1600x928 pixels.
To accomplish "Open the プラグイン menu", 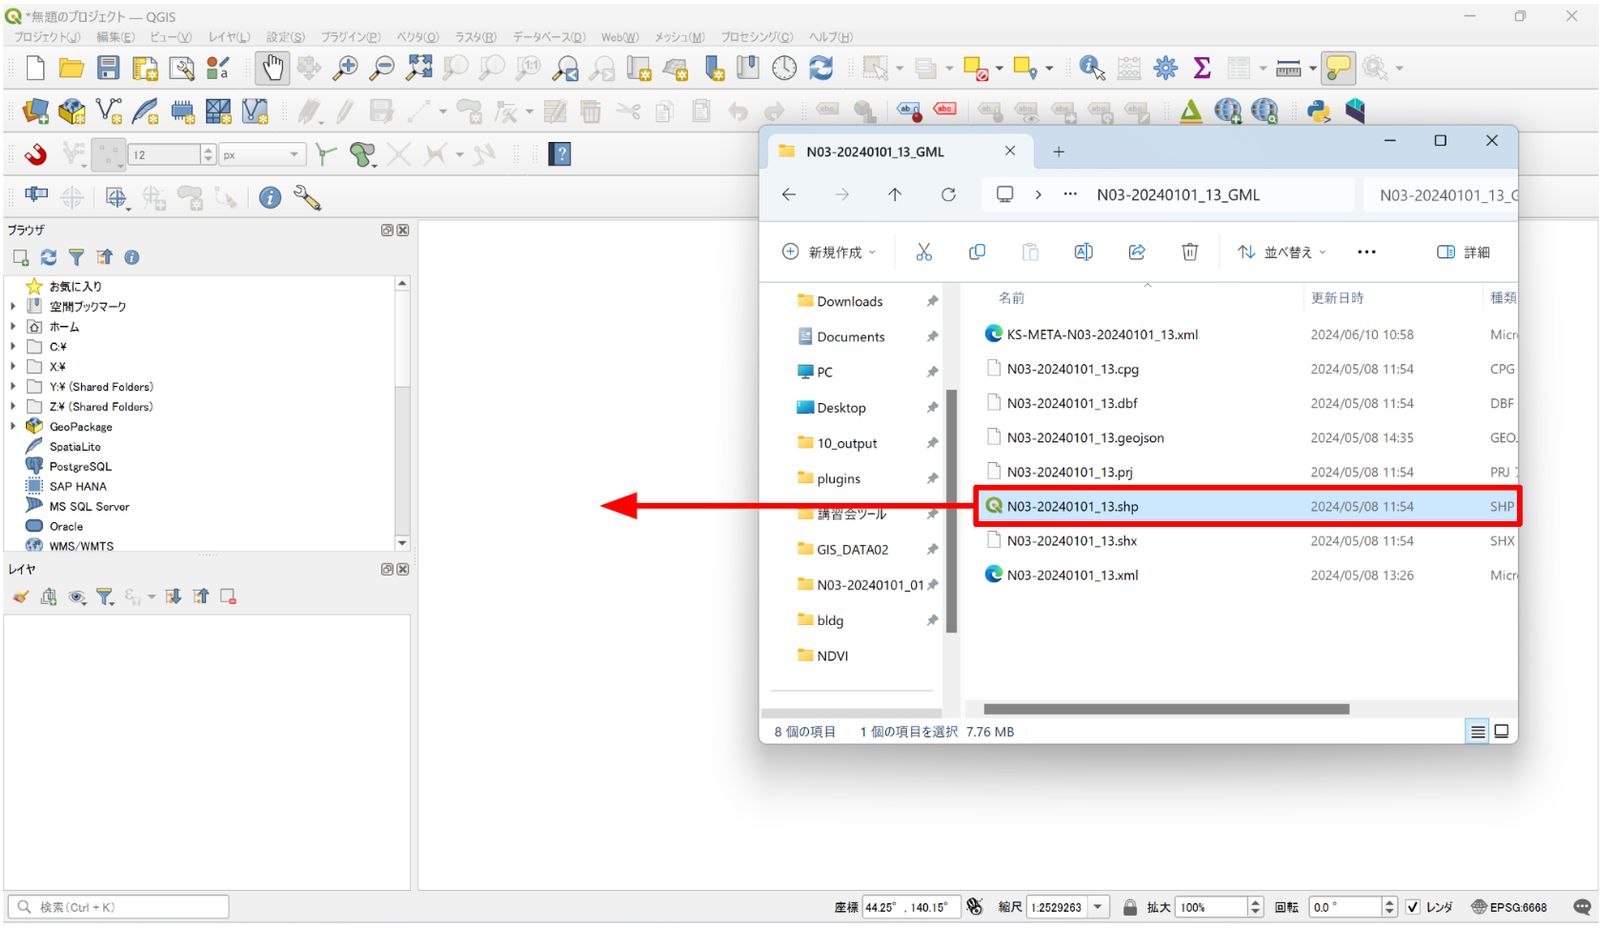I will (x=350, y=37).
